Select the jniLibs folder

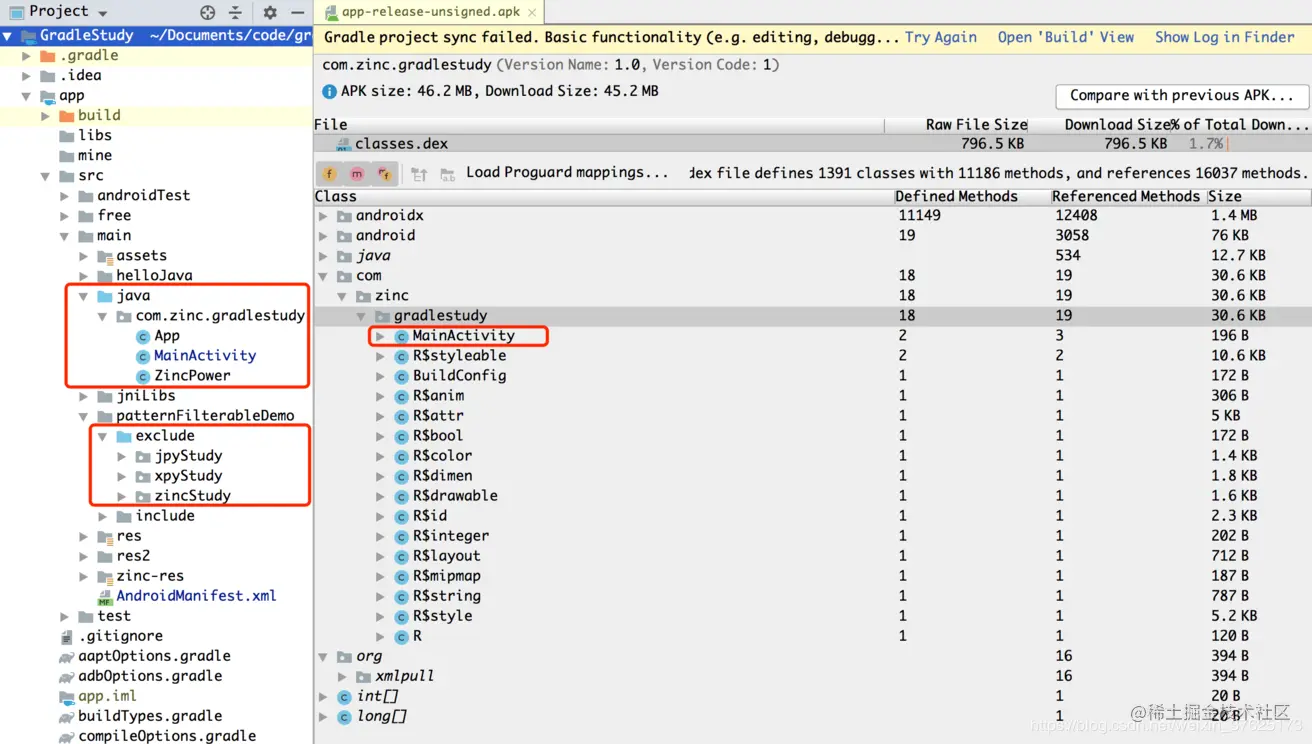(x=145, y=396)
